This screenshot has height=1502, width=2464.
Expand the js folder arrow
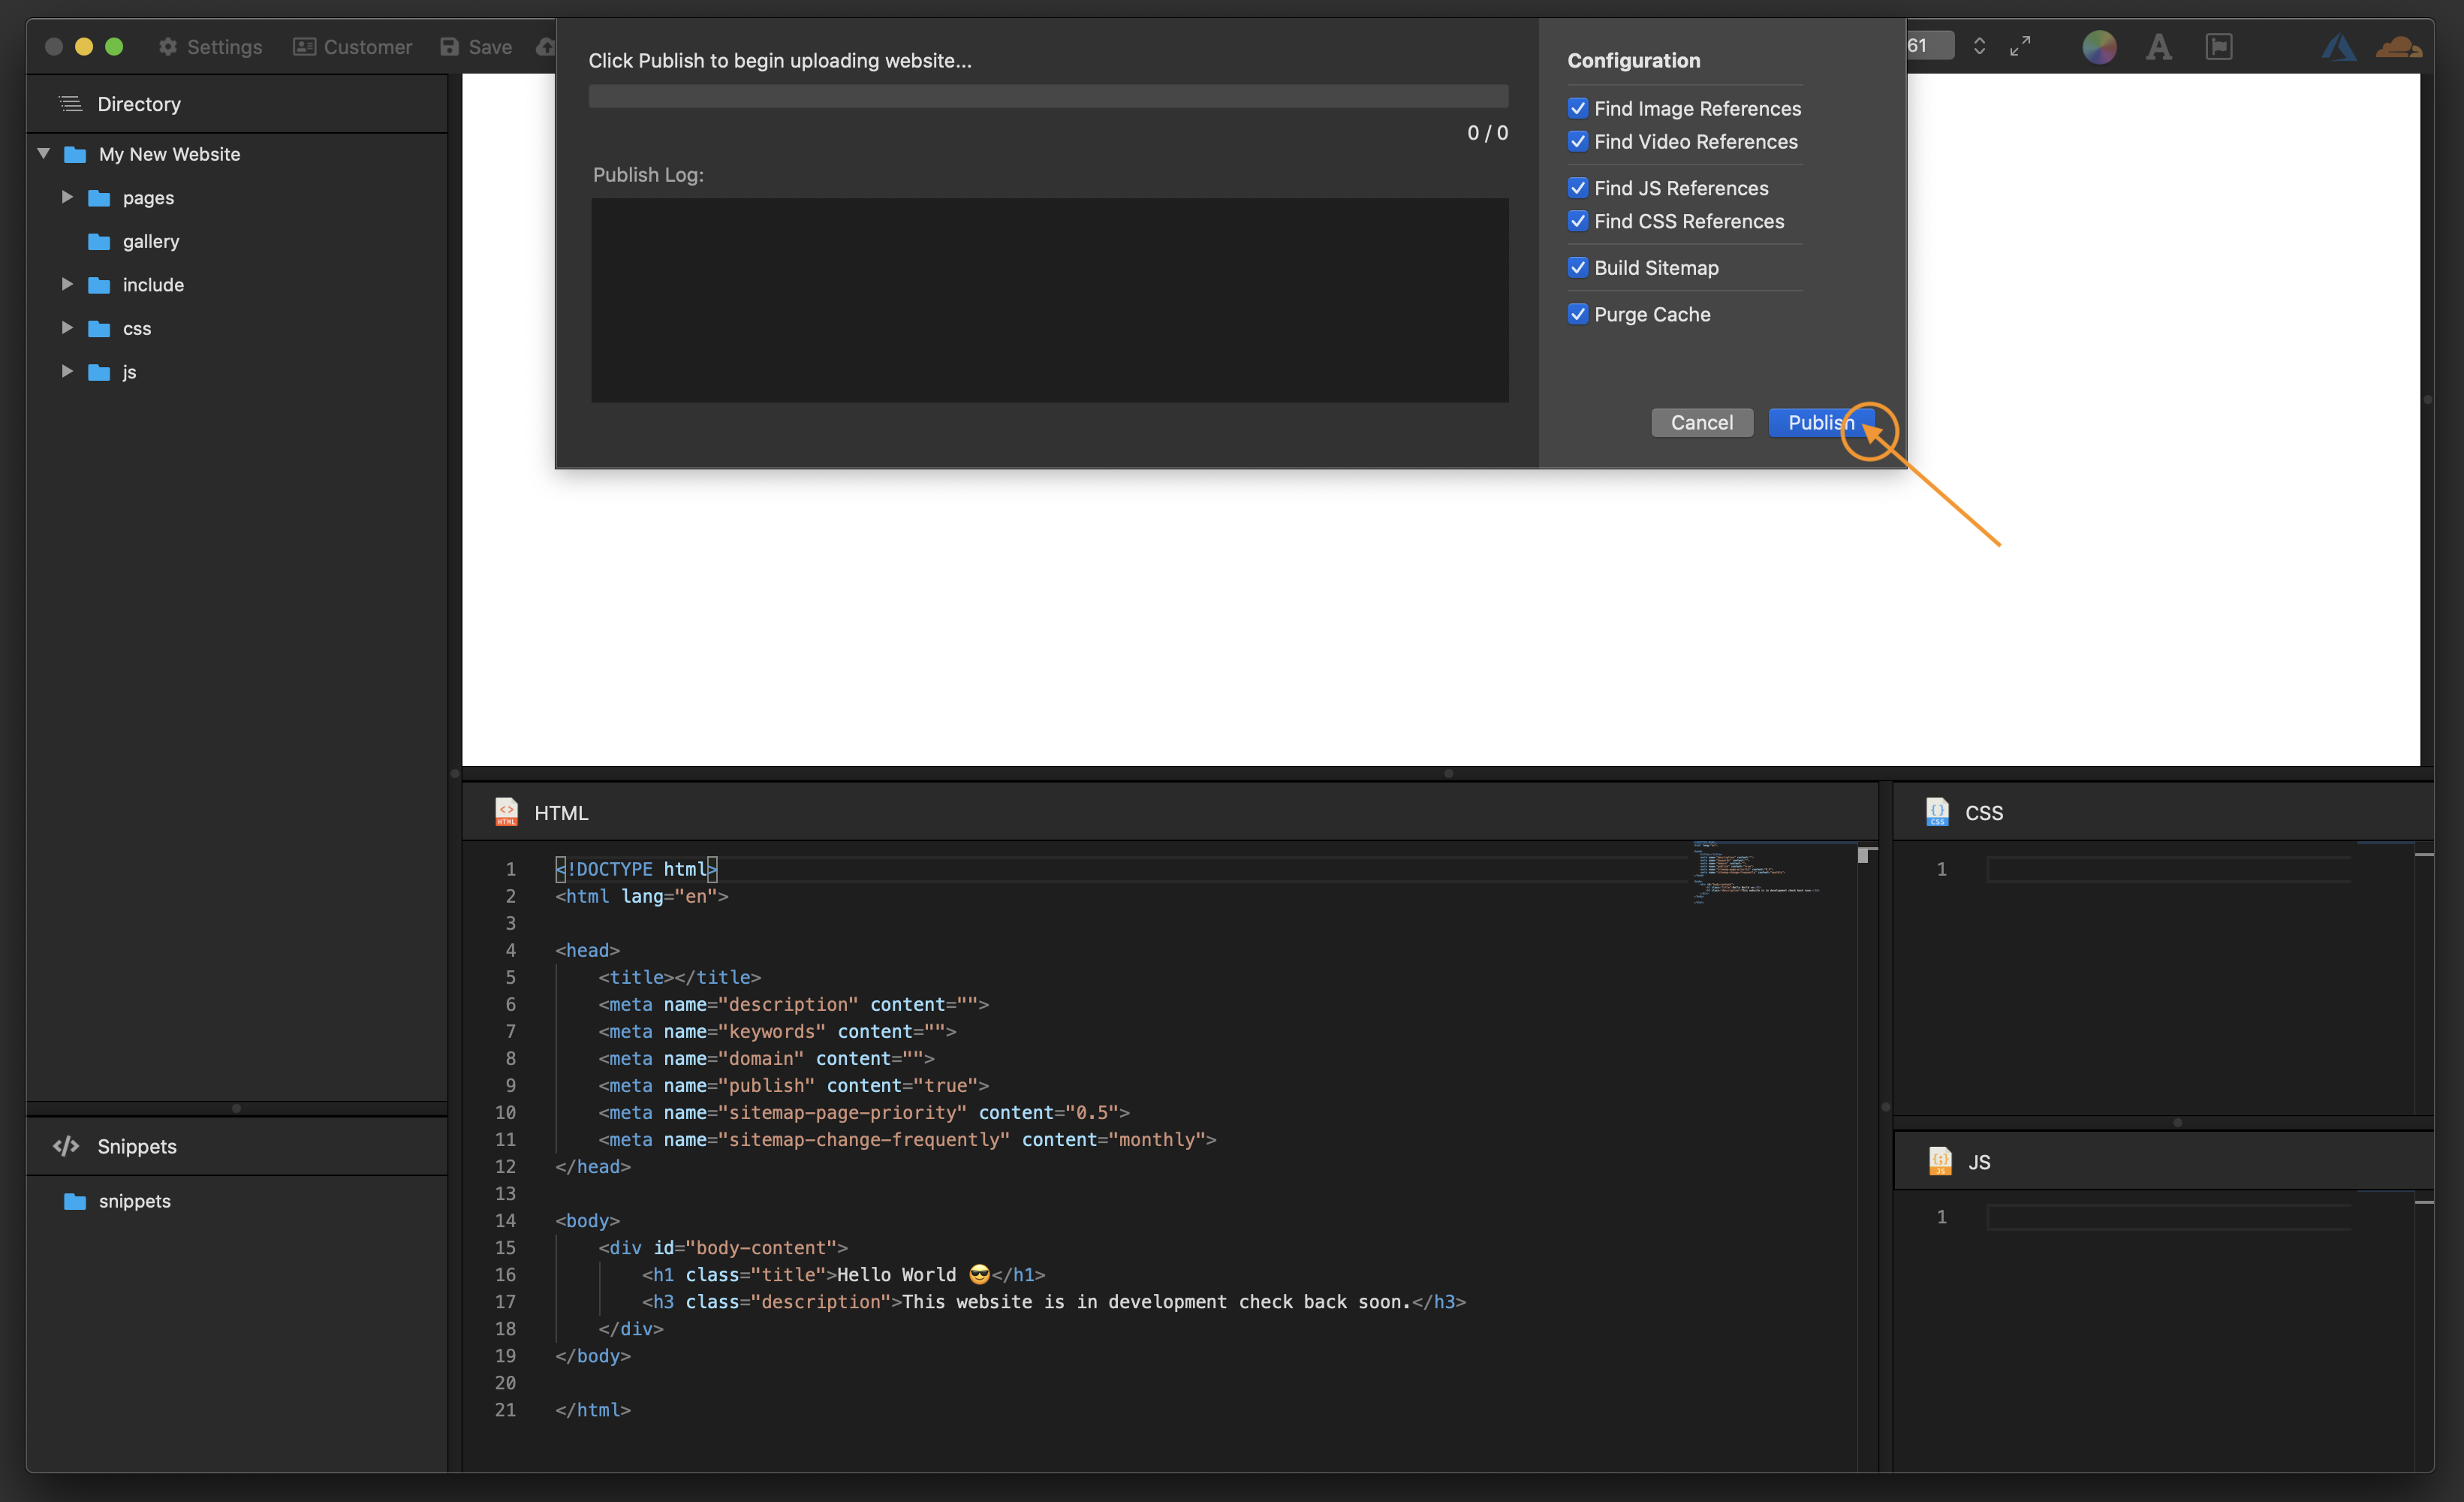pyautogui.click(x=67, y=371)
